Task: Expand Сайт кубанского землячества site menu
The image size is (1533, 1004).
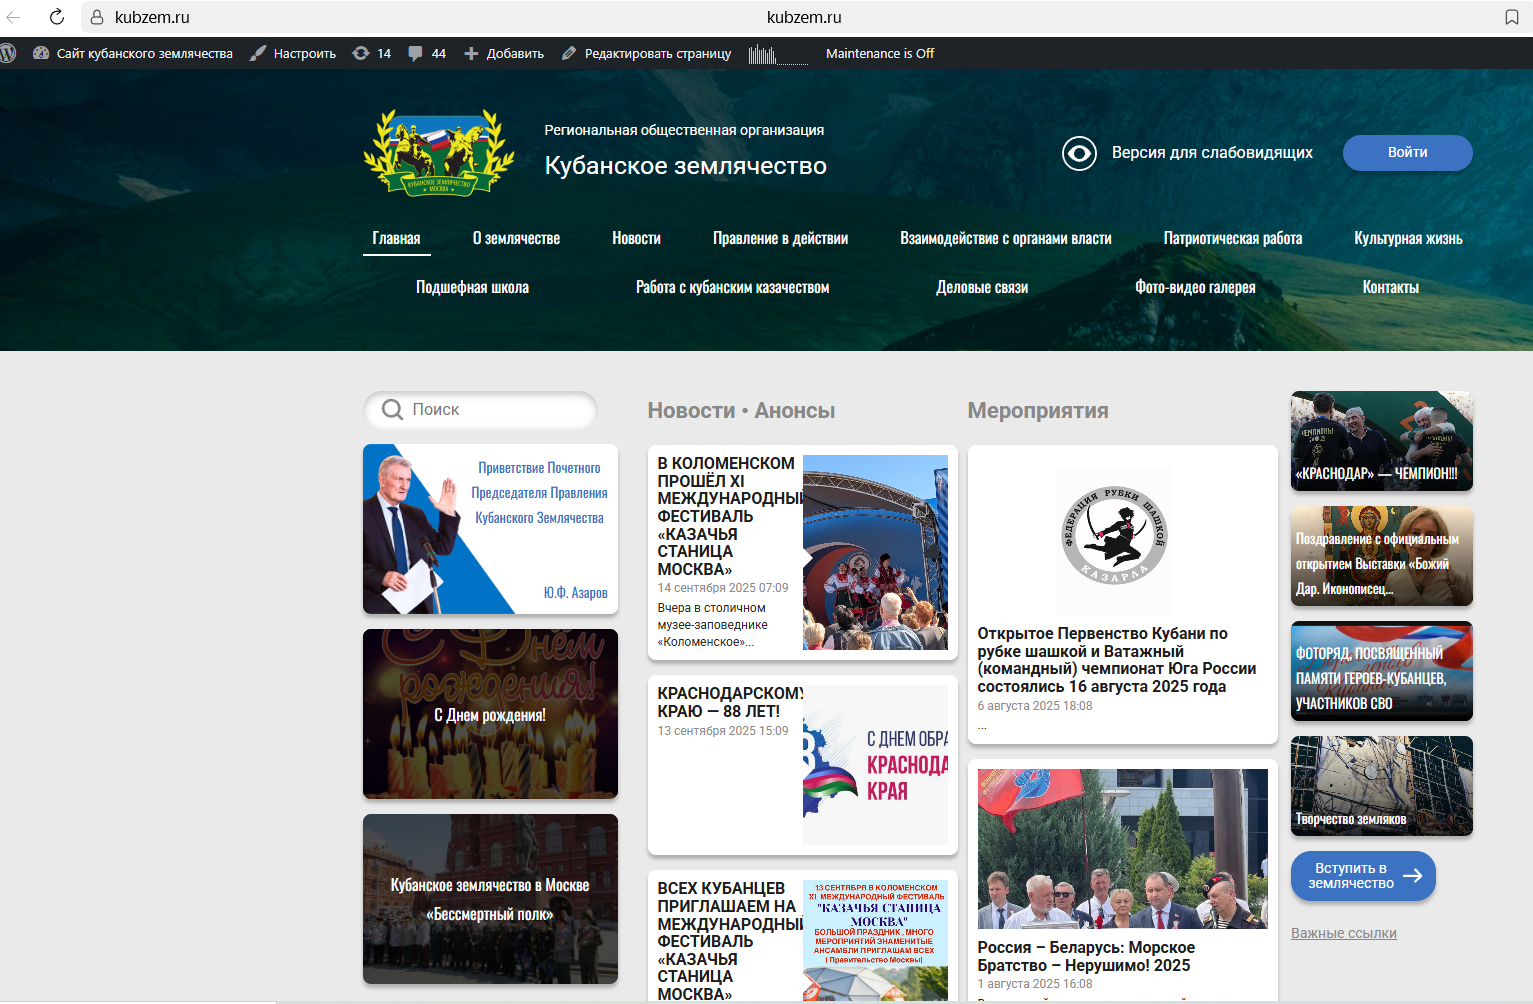Action: 133,54
